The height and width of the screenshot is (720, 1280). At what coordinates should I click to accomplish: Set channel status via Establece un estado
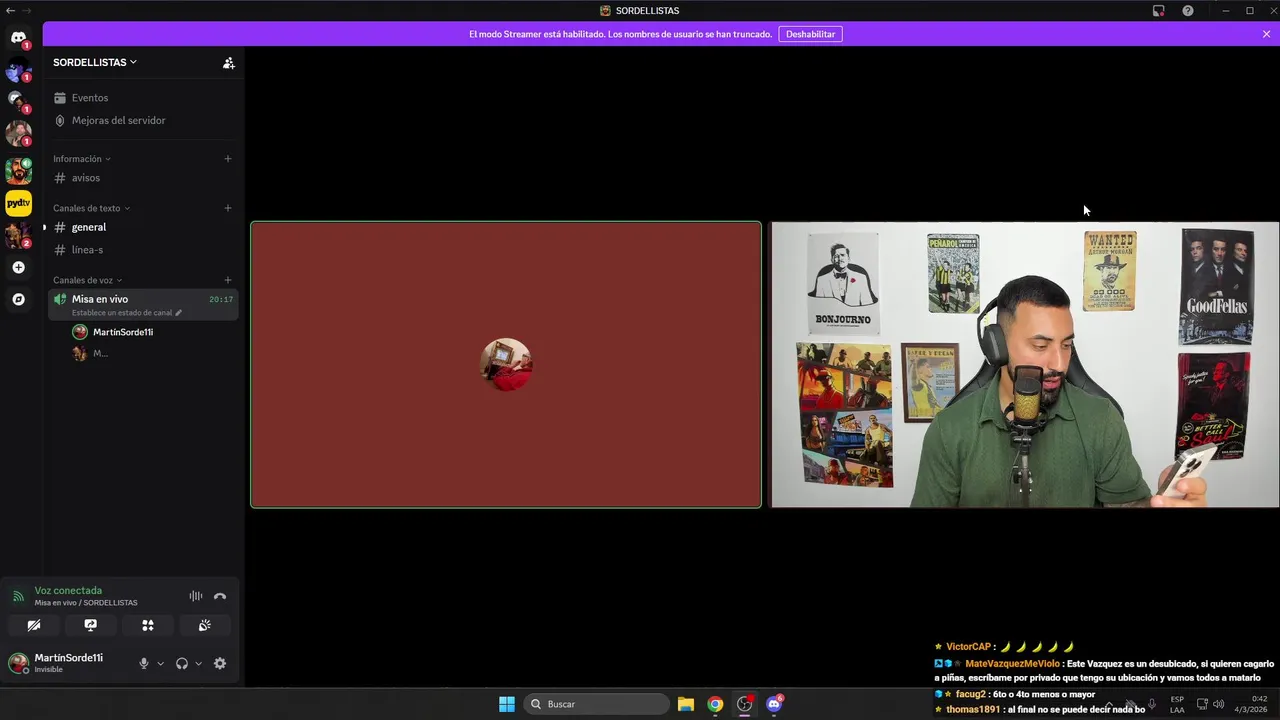coord(127,313)
